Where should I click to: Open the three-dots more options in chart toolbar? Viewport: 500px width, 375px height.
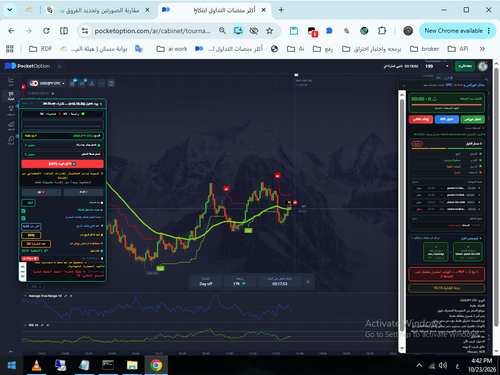(101, 83)
